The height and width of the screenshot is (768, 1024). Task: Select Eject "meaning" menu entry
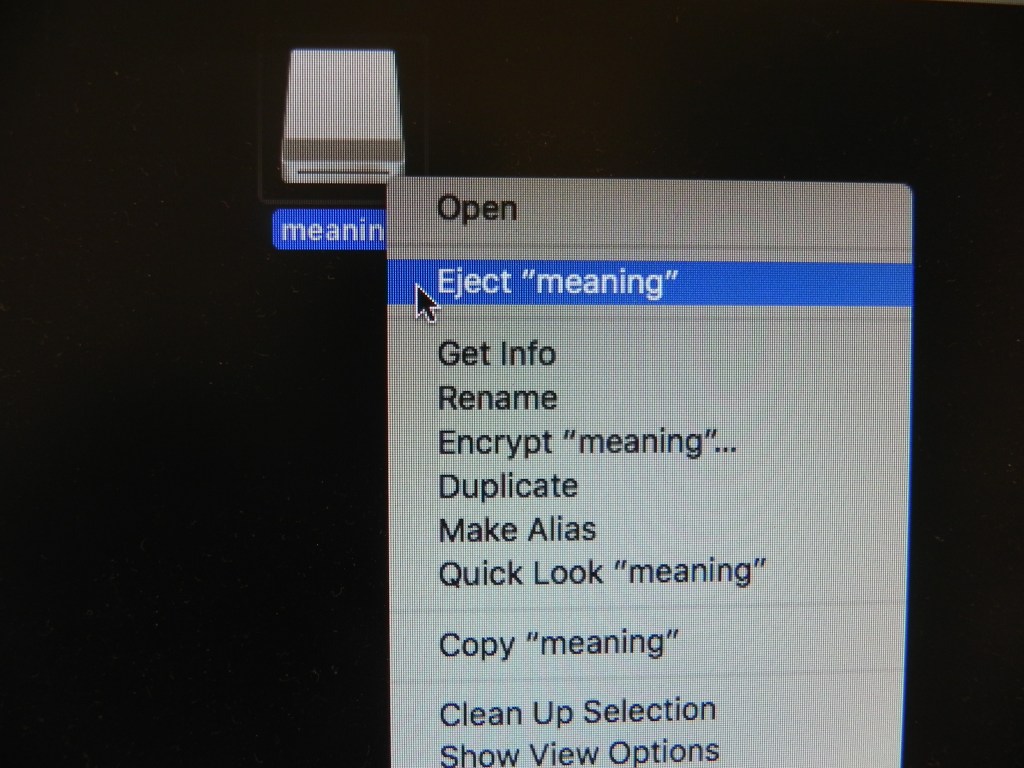[x=650, y=283]
